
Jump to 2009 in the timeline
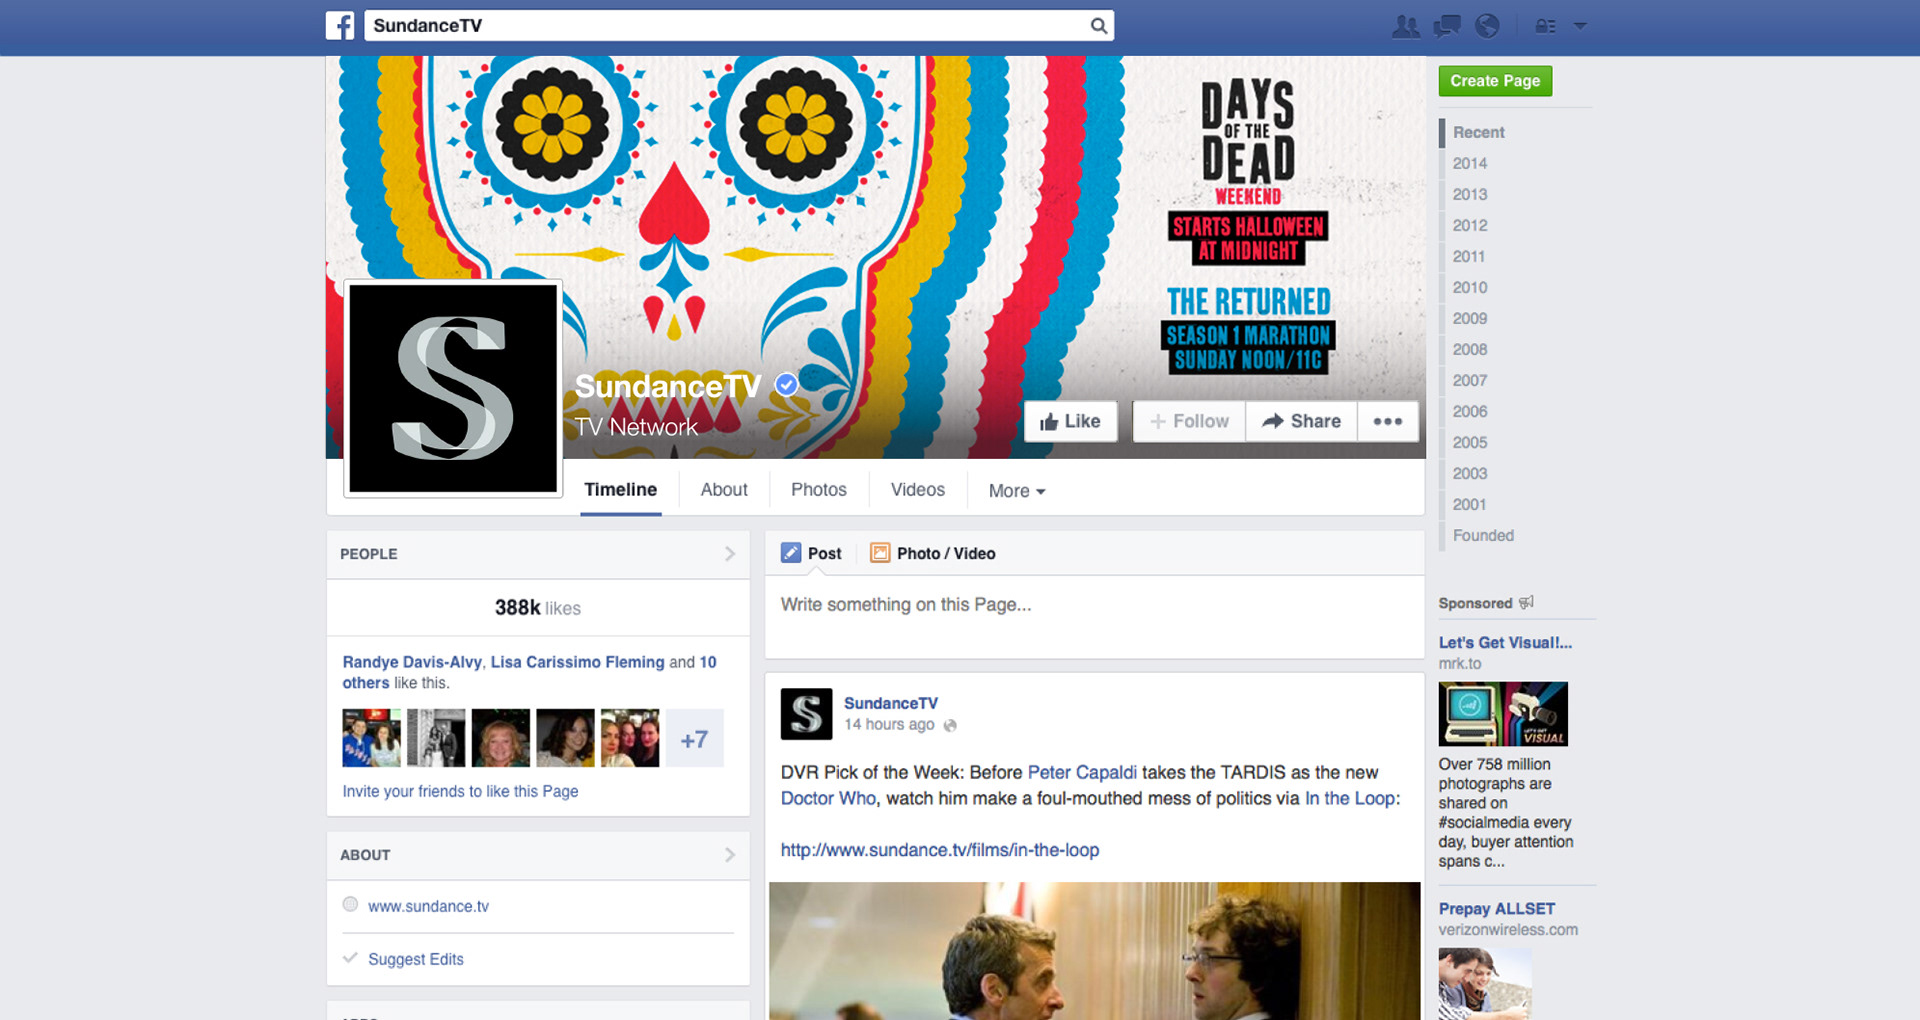(1470, 318)
